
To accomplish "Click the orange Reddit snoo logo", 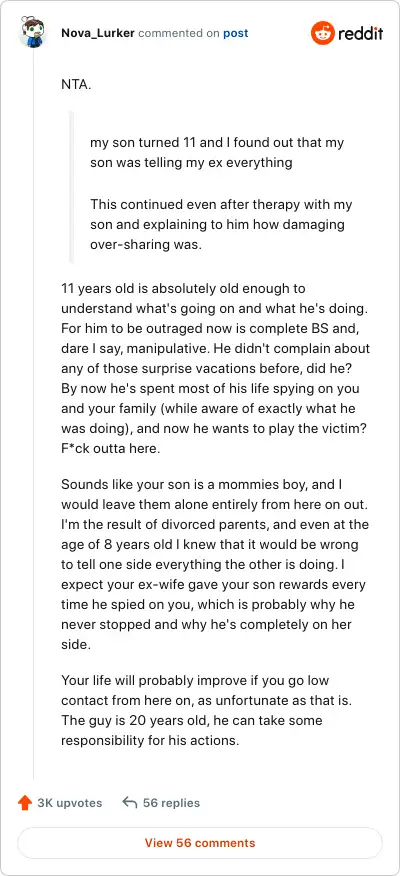I will point(322,33).
